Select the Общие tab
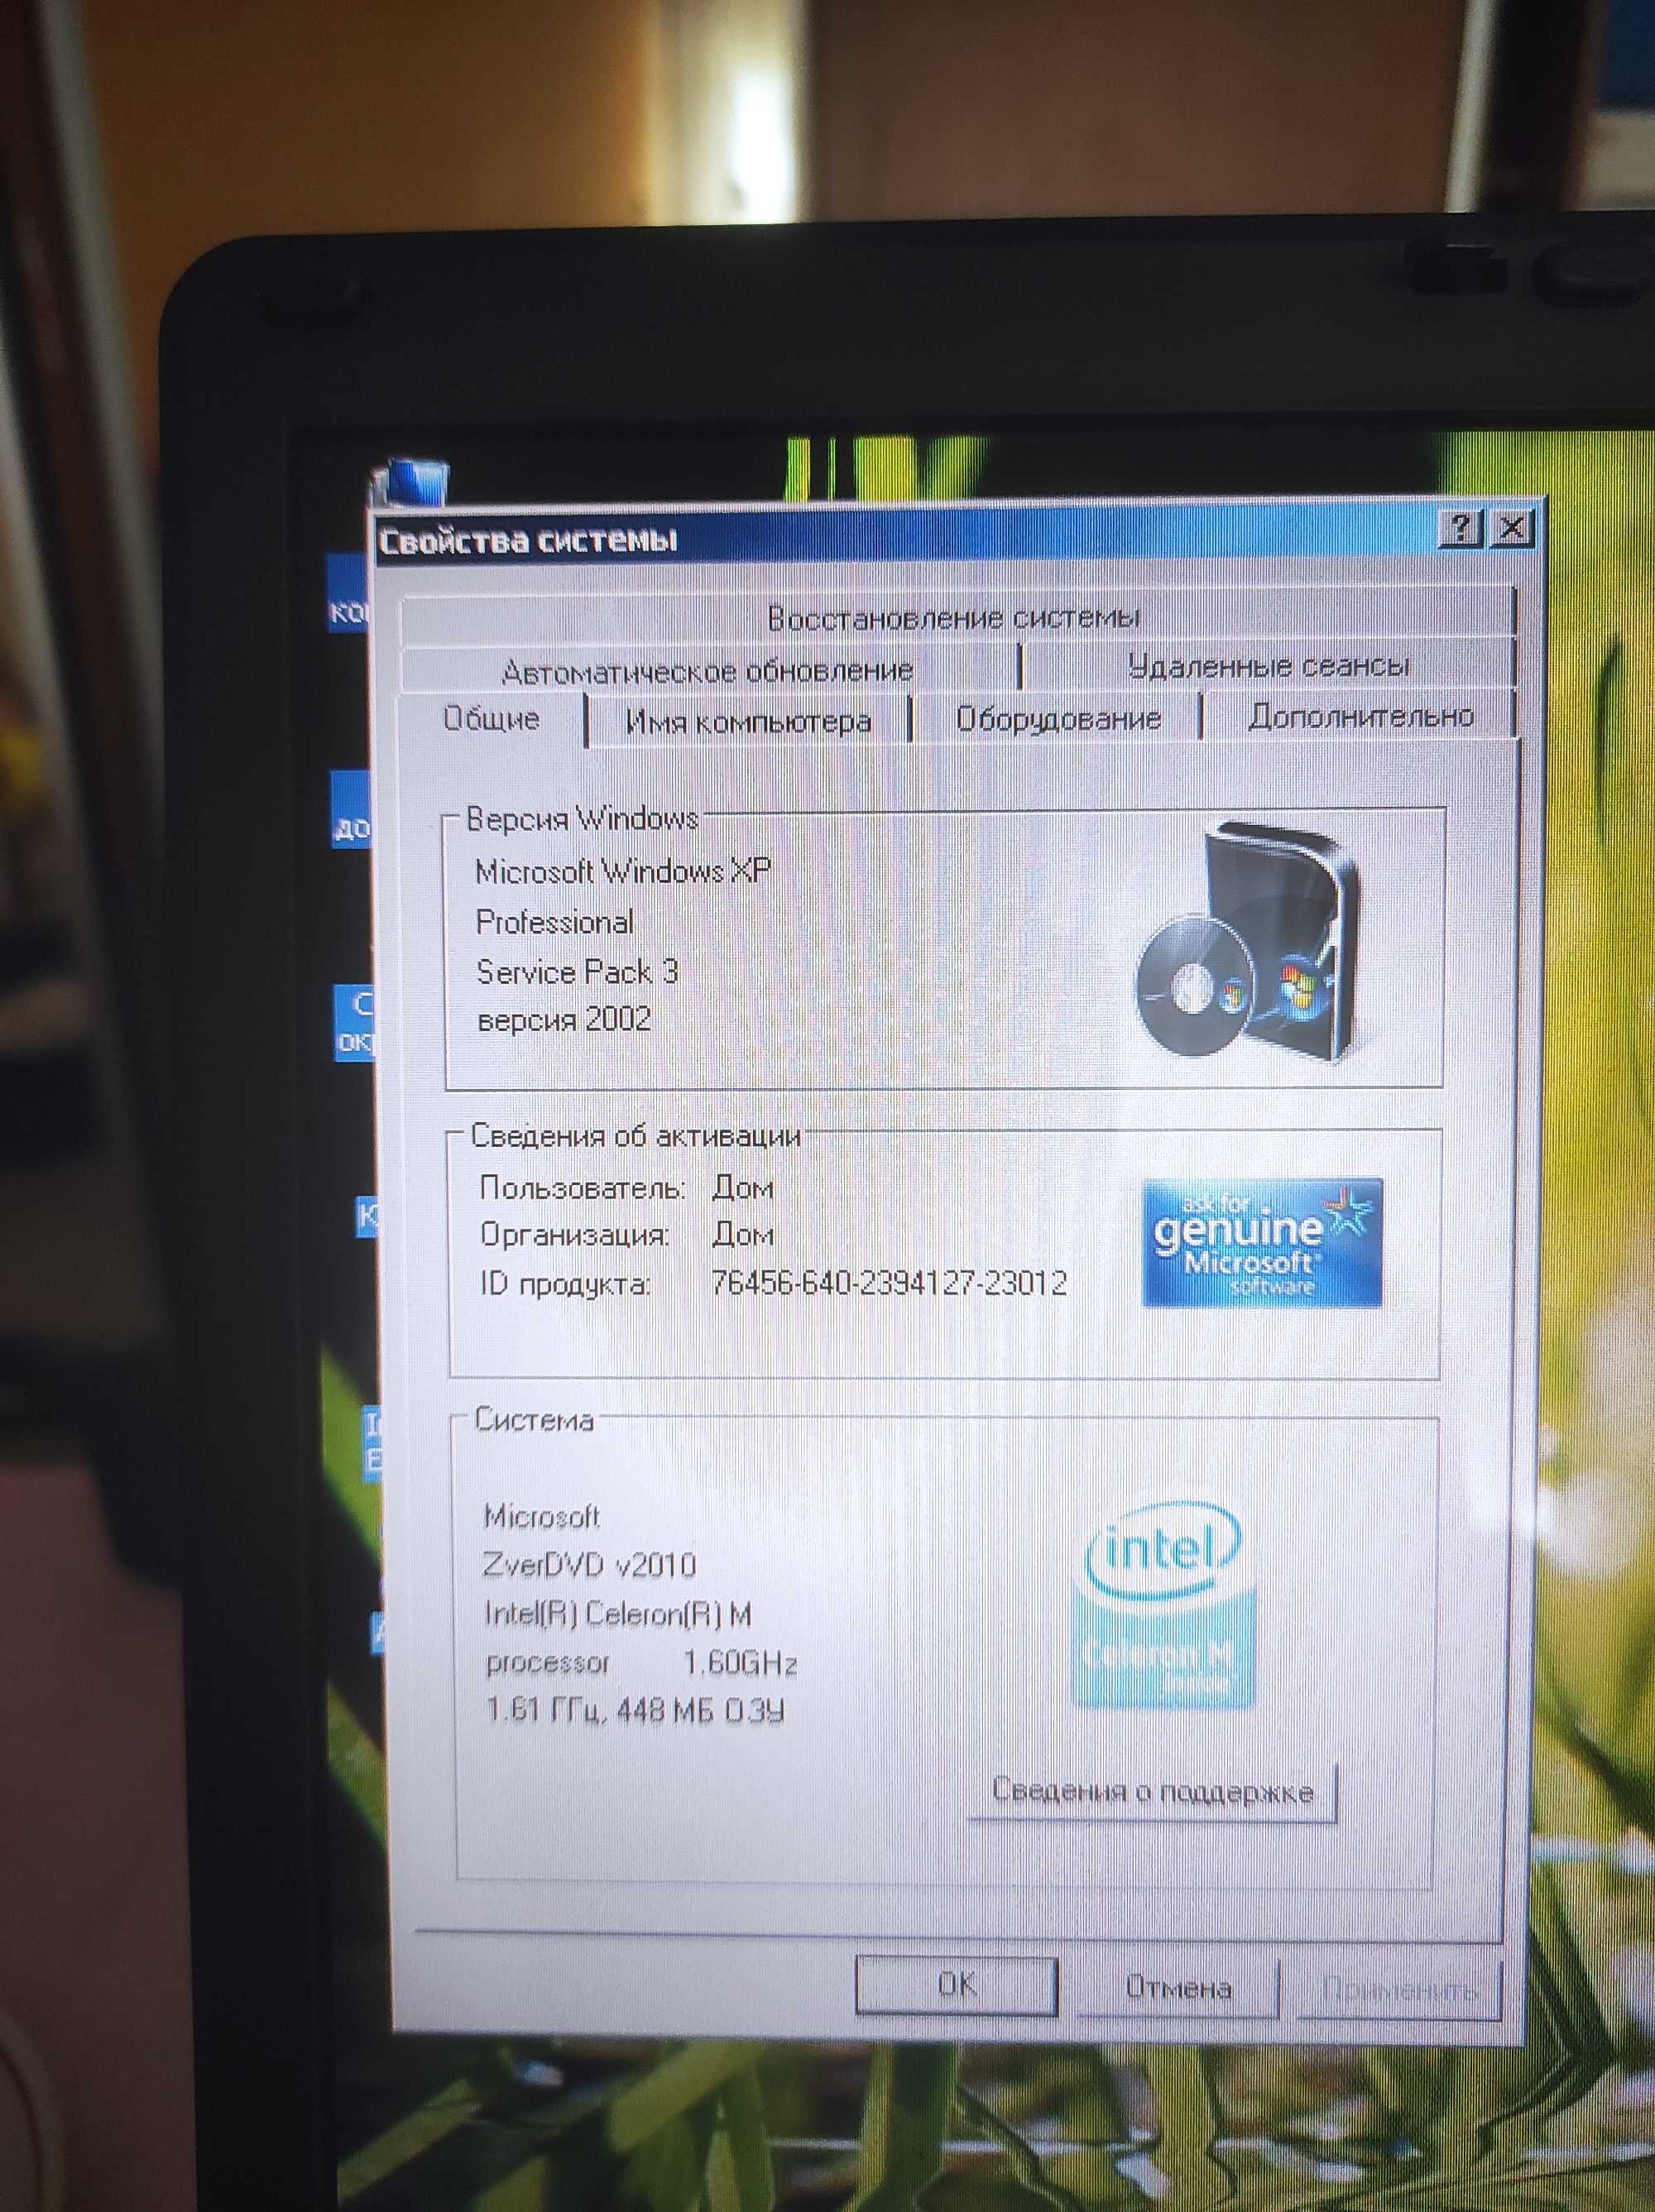The image size is (1655, 2212). [491, 718]
